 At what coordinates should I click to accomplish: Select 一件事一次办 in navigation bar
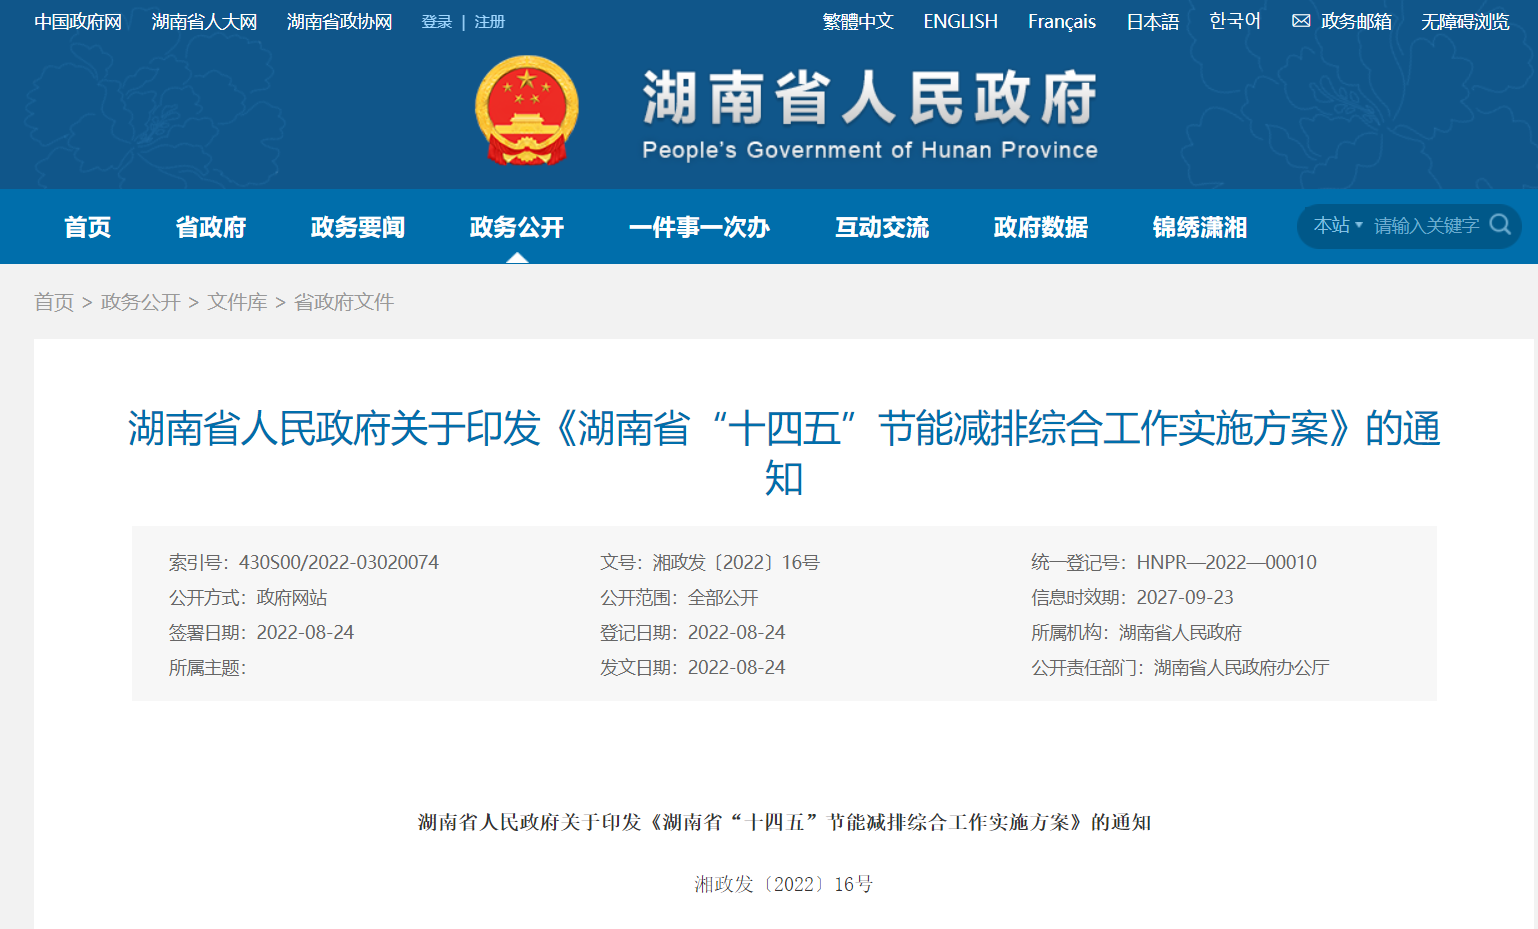pos(698,227)
